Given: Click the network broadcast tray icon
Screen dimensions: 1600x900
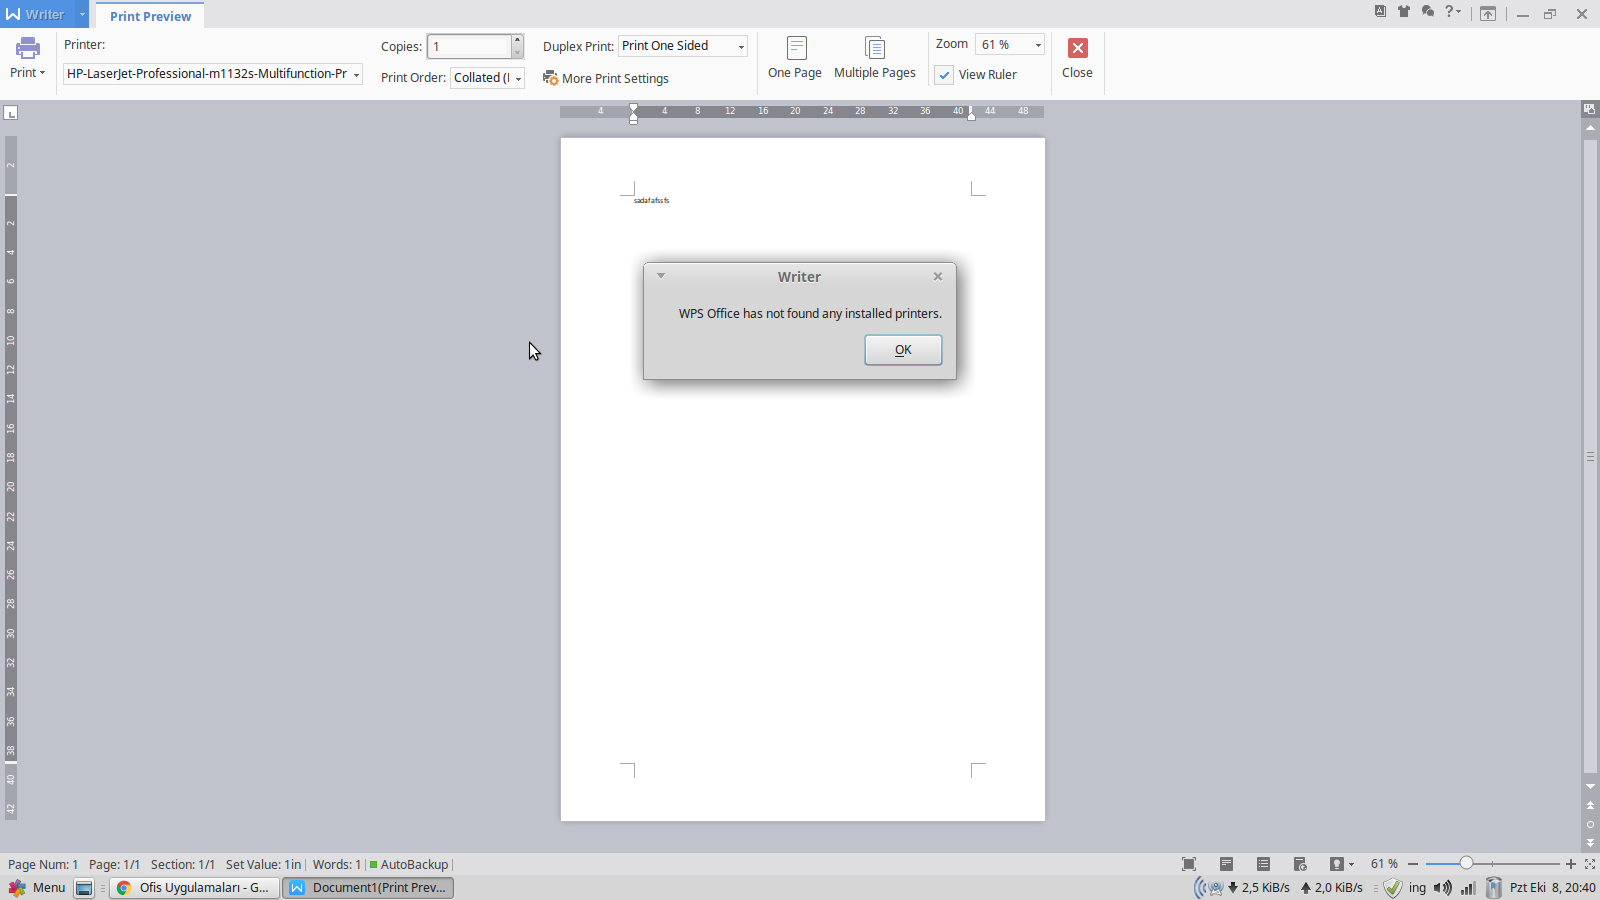Looking at the screenshot, I should click(1208, 888).
